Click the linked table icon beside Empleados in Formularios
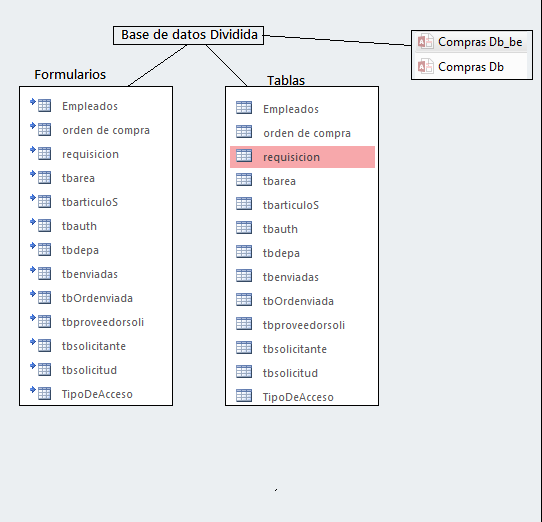Image resolution: width=542 pixels, height=522 pixels. tap(41, 105)
